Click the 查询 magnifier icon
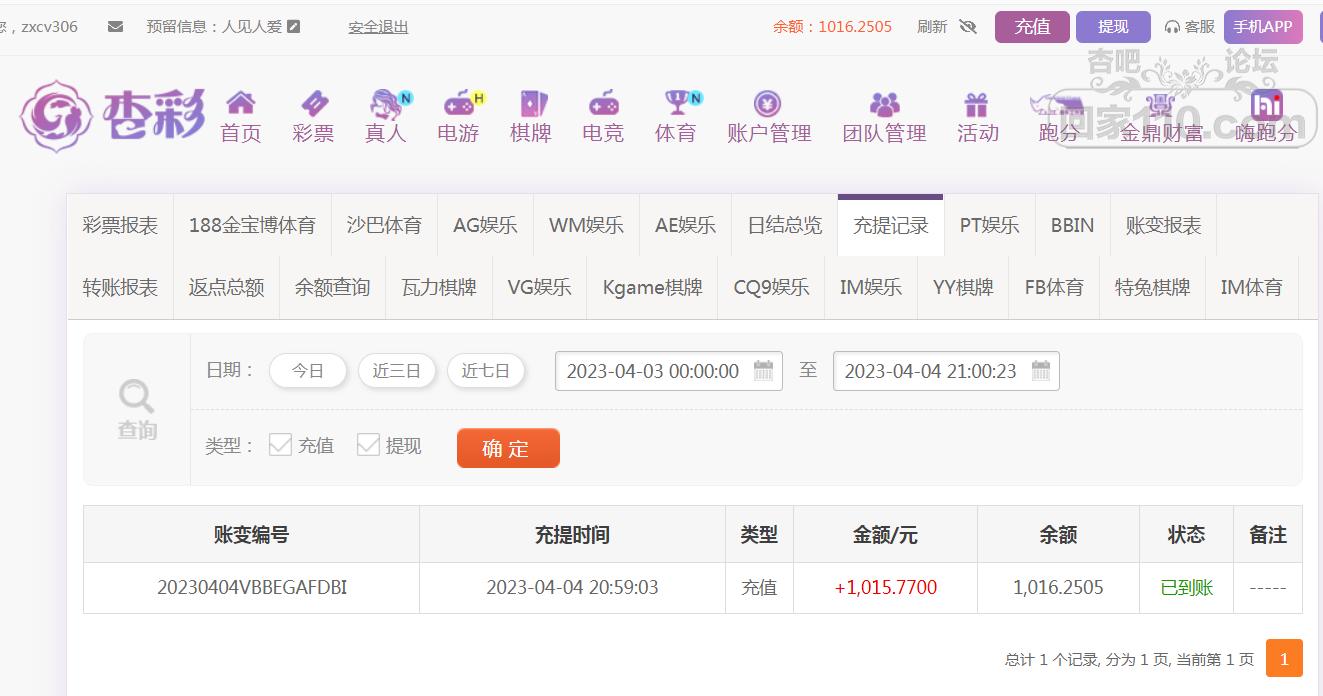 (137, 397)
